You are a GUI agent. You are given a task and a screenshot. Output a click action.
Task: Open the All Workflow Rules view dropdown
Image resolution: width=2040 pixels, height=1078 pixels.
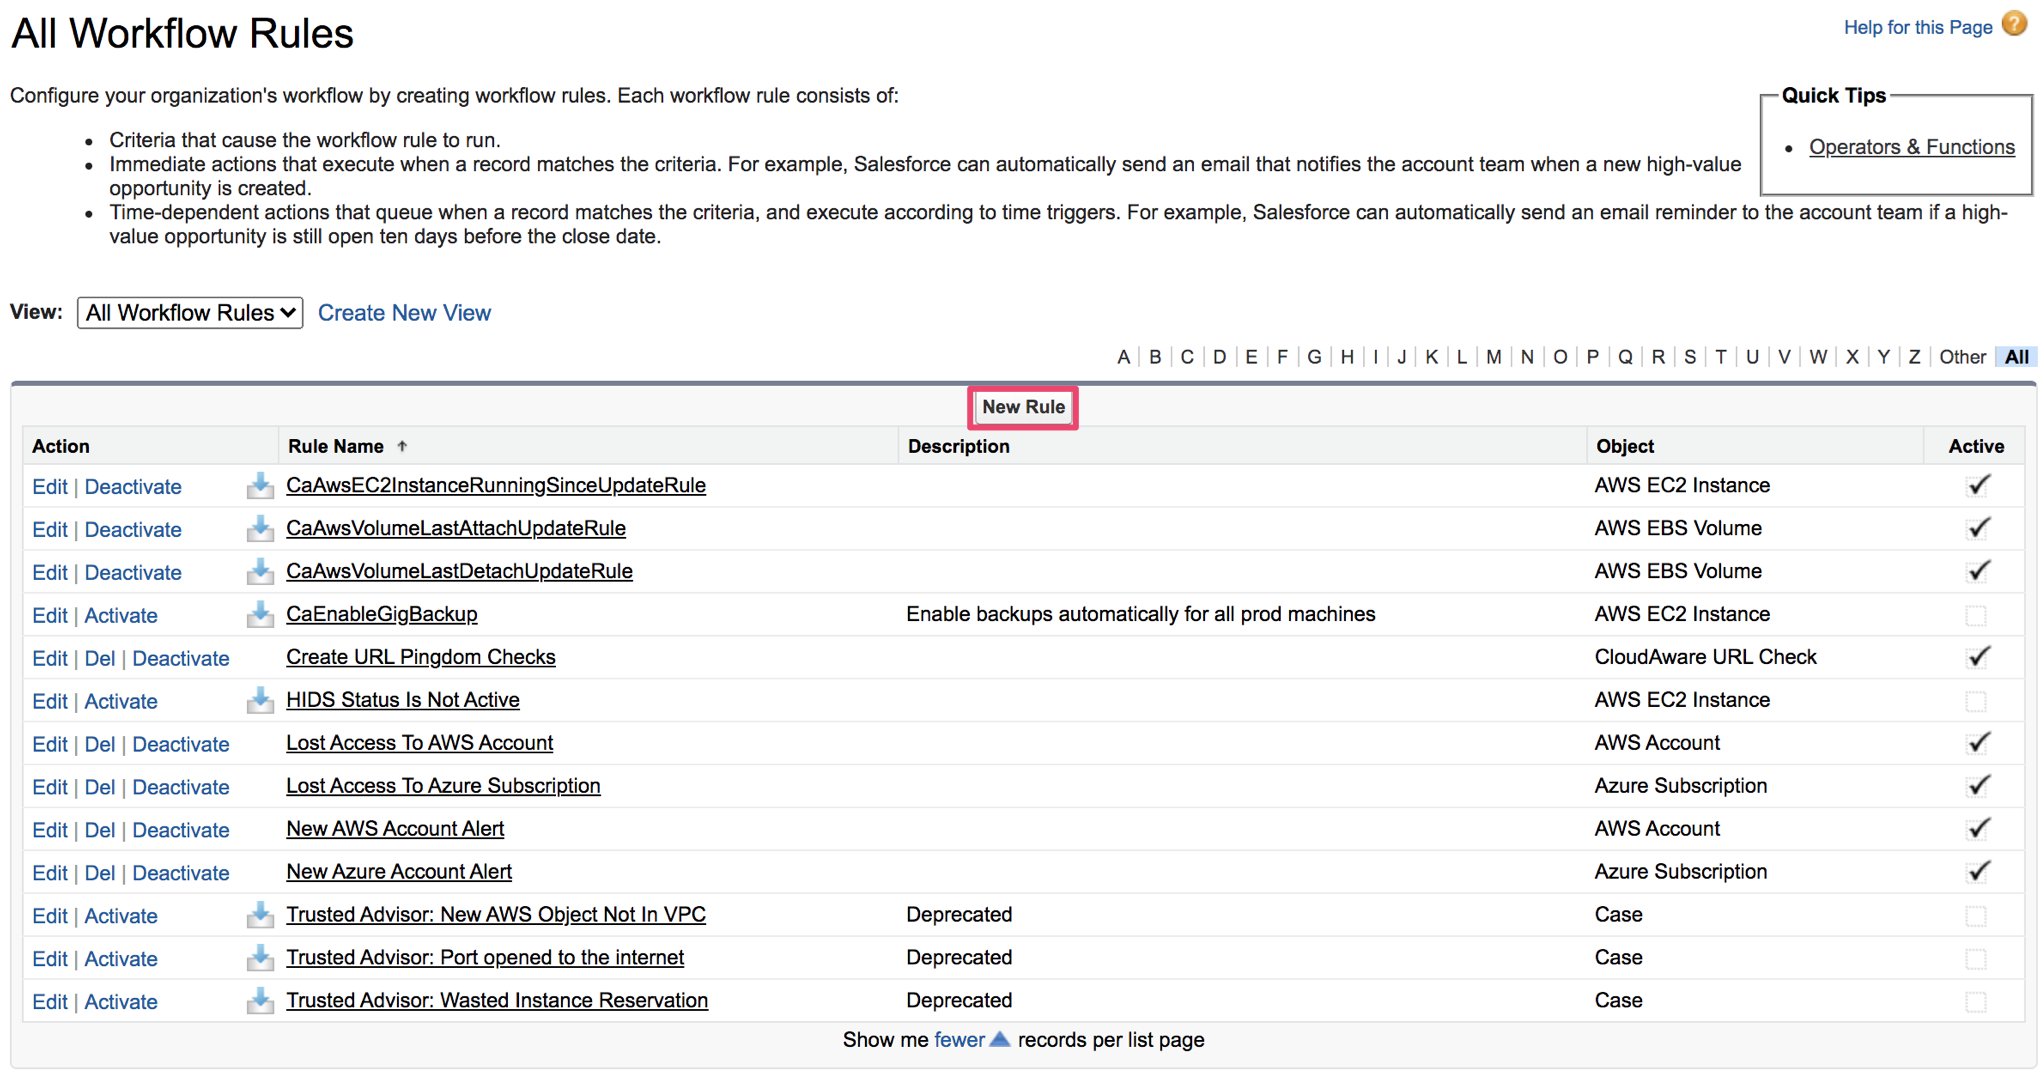[190, 313]
